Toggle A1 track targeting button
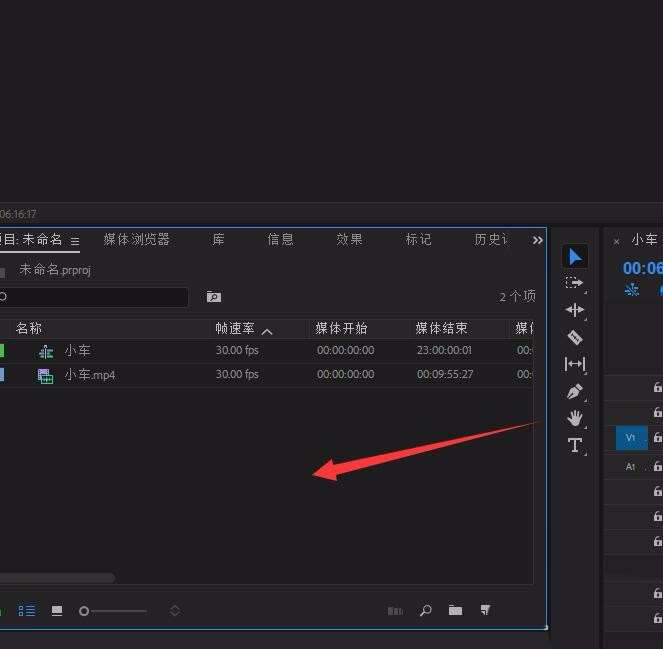663x649 pixels. (630, 466)
